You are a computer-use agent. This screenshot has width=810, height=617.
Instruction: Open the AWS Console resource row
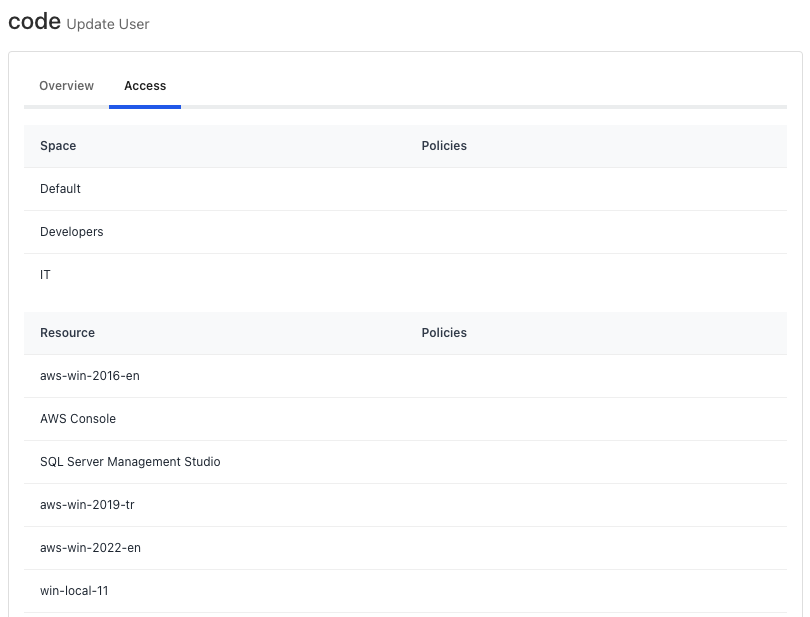click(78, 419)
